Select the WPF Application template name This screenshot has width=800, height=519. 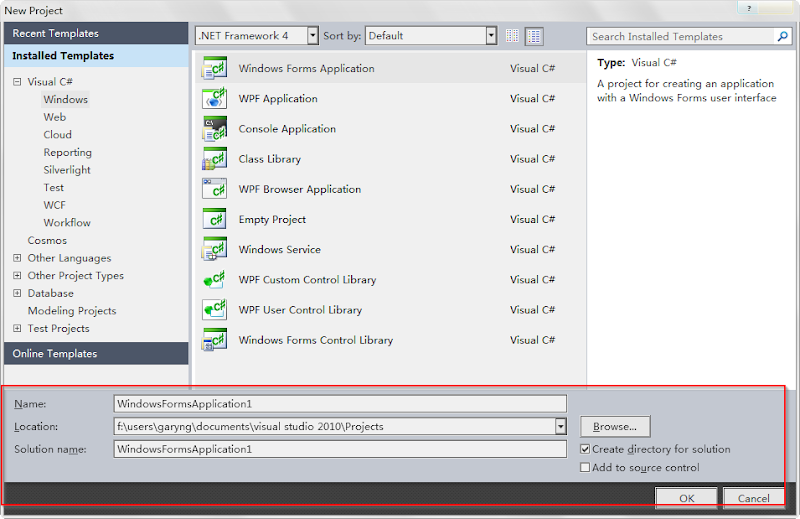pos(278,98)
